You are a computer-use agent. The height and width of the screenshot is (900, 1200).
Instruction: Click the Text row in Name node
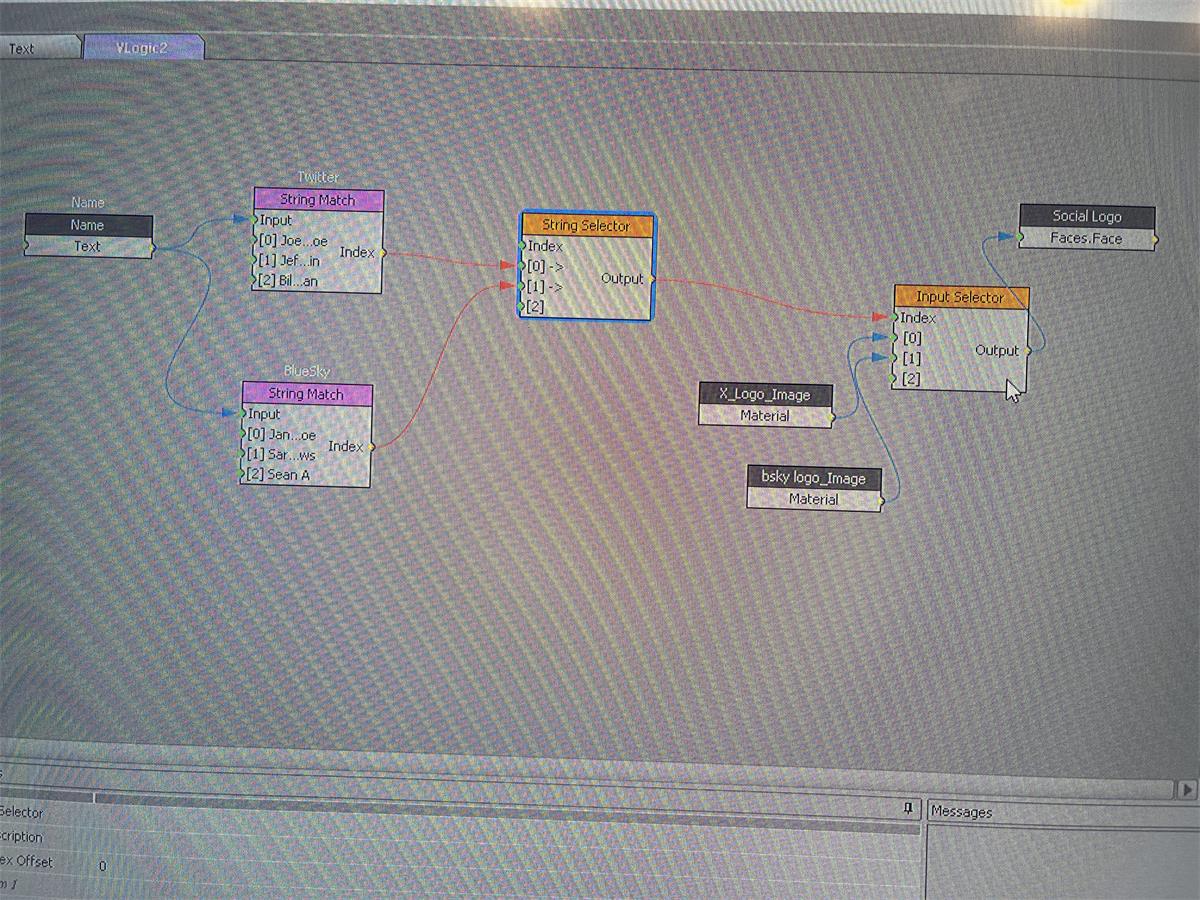tap(88, 246)
